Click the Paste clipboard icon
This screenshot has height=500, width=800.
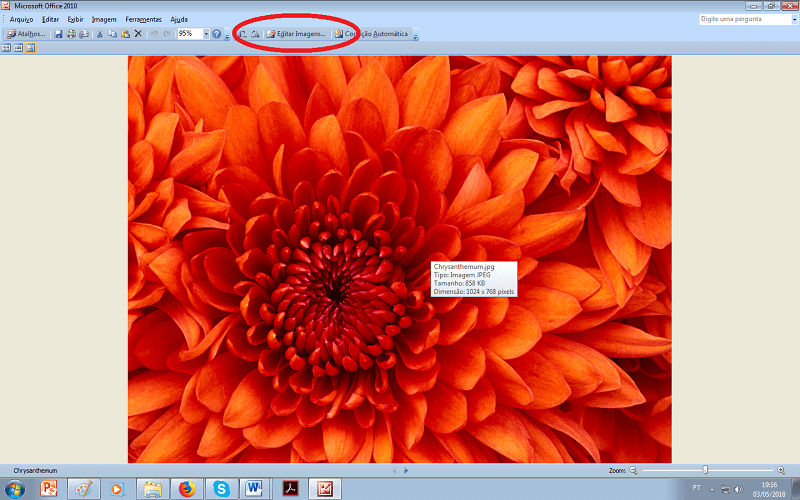(x=125, y=34)
